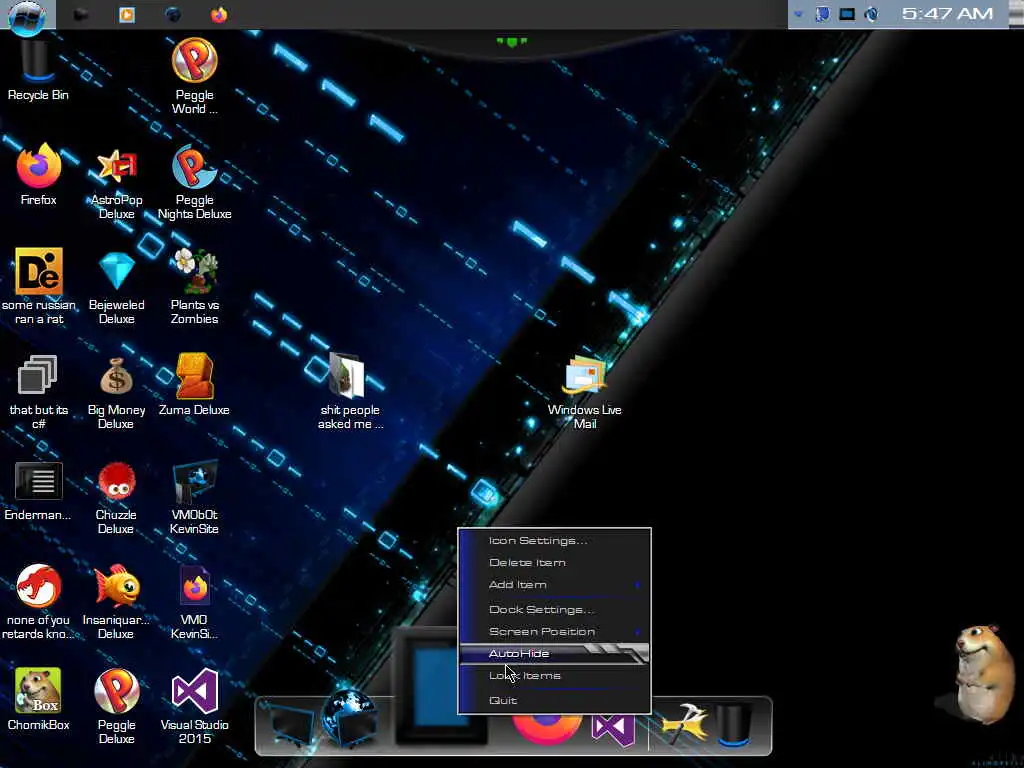Select the Plants vs Zombies icon

195,286
